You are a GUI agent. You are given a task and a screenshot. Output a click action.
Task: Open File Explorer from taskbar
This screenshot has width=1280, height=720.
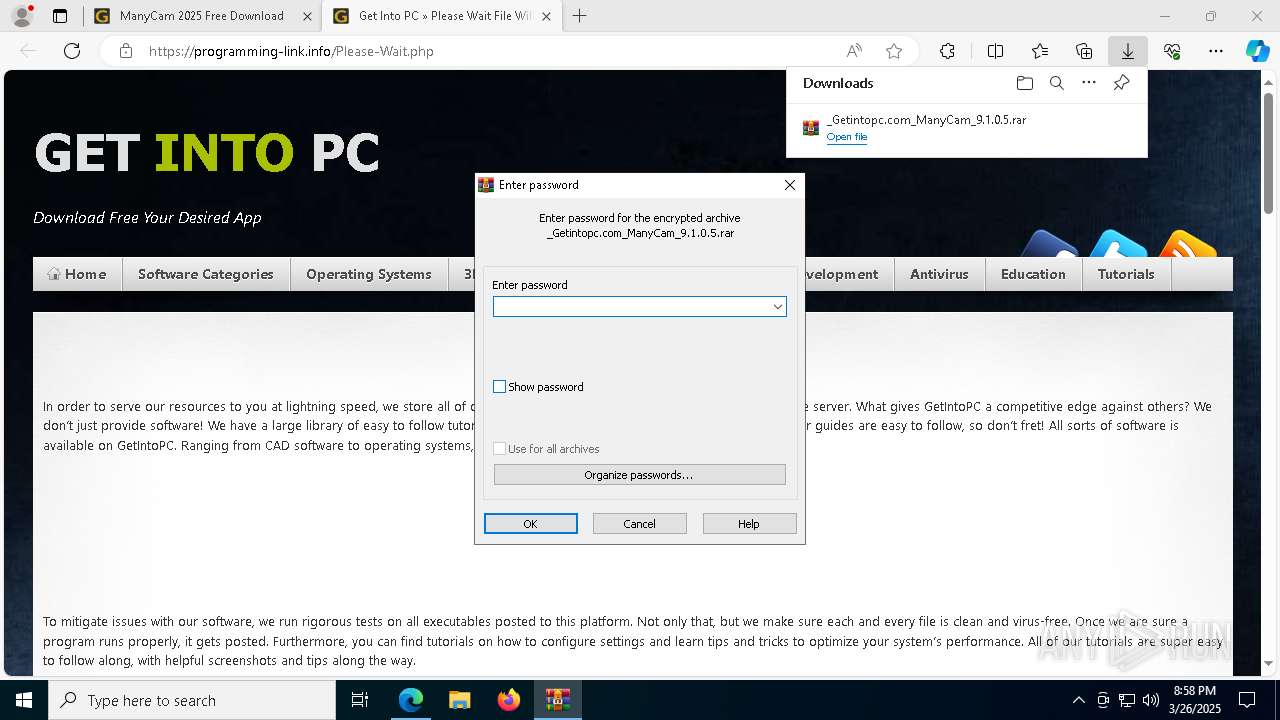(x=460, y=700)
